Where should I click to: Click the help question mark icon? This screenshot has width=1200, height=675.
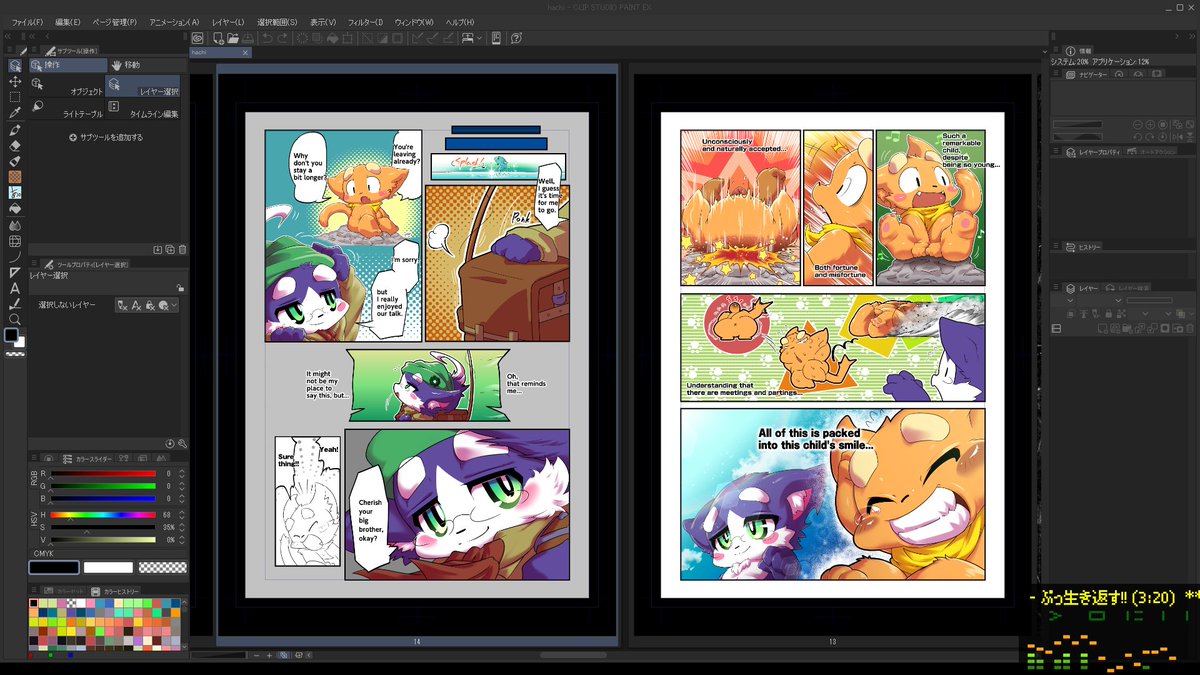click(x=516, y=38)
